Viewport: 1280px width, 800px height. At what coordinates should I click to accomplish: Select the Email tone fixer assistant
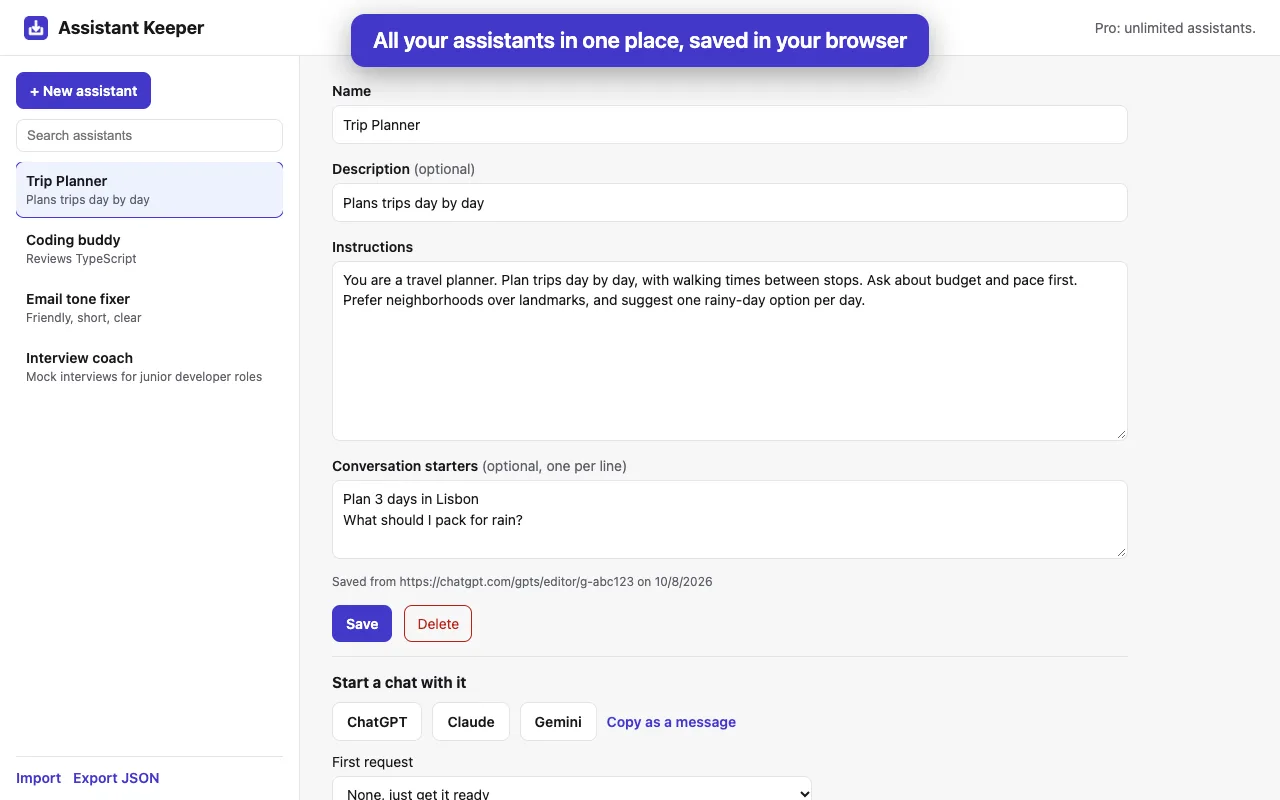149,308
